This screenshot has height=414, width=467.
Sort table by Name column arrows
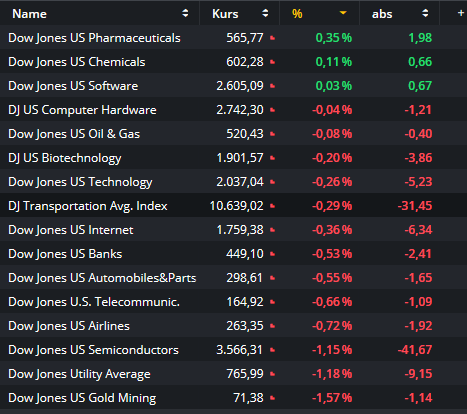click(185, 13)
